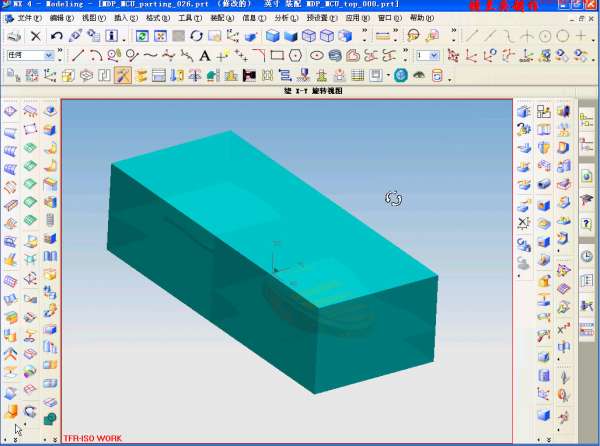This screenshot has height=446, width=600.
Task: Open Help question-mark tab in resource bar
Action: [x=587, y=224]
